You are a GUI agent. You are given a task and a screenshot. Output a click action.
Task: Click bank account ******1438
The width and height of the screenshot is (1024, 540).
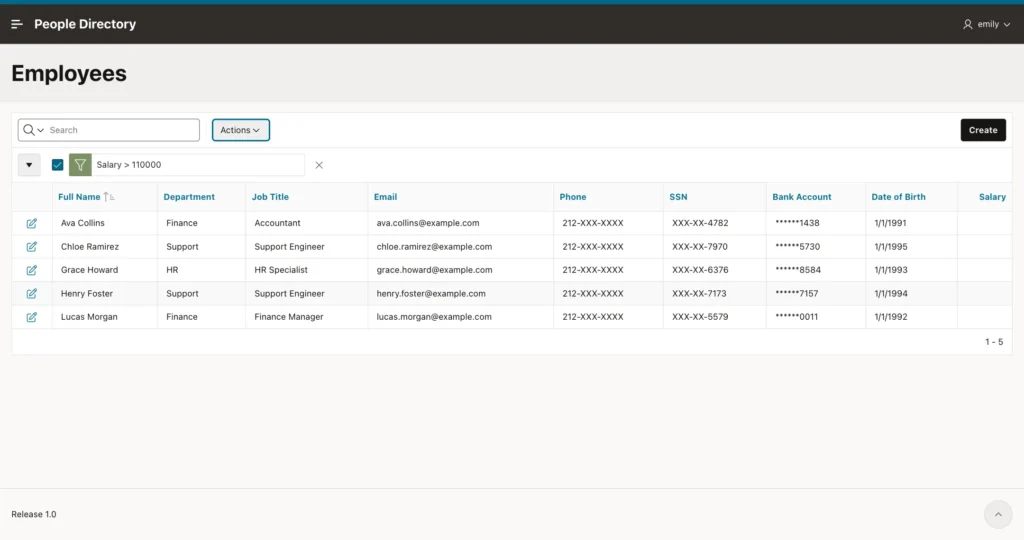[797, 223]
